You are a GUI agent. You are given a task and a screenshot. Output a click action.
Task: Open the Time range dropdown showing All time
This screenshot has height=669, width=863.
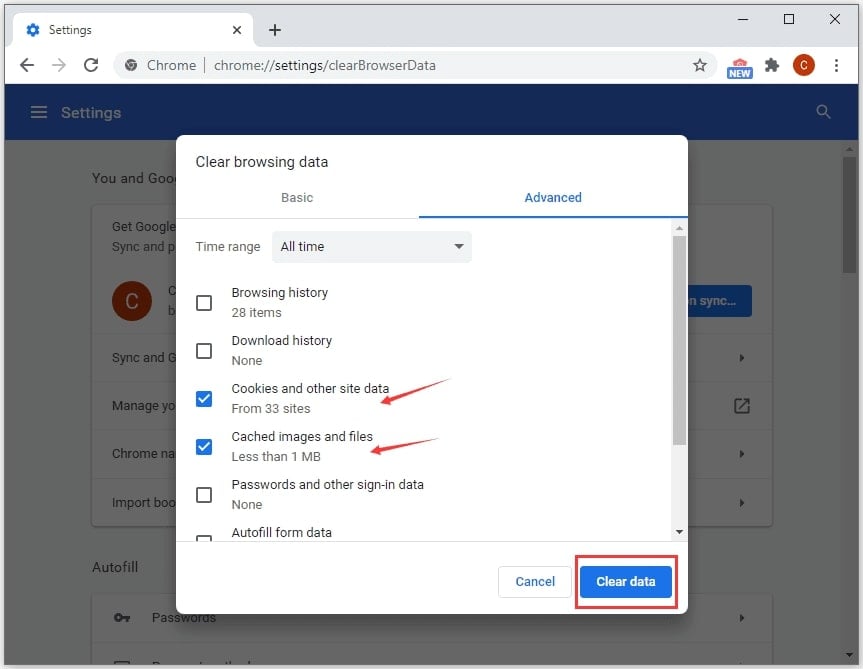(372, 246)
